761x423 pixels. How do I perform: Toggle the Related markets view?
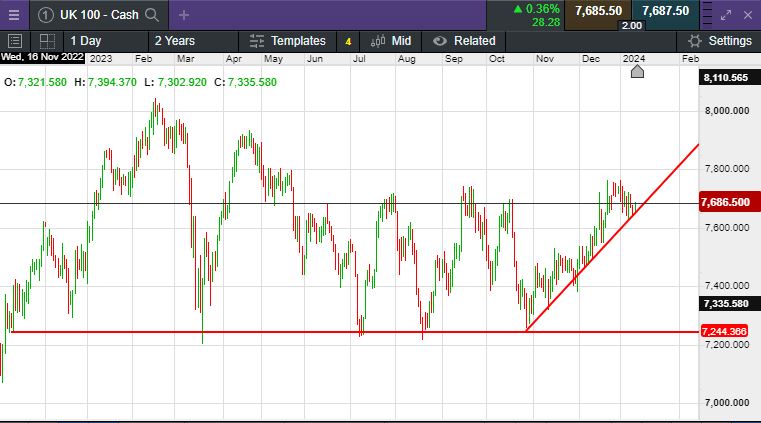pos(464,41)
